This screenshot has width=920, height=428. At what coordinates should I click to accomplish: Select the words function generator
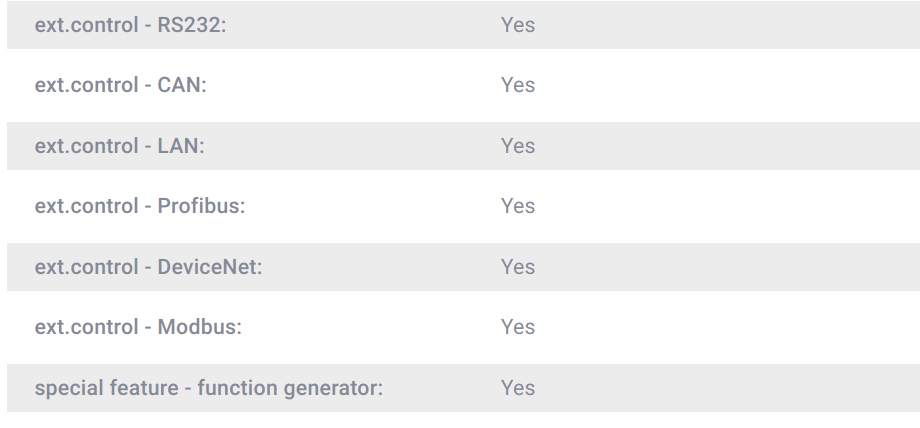pyautogui.click(x=290, y=388)
